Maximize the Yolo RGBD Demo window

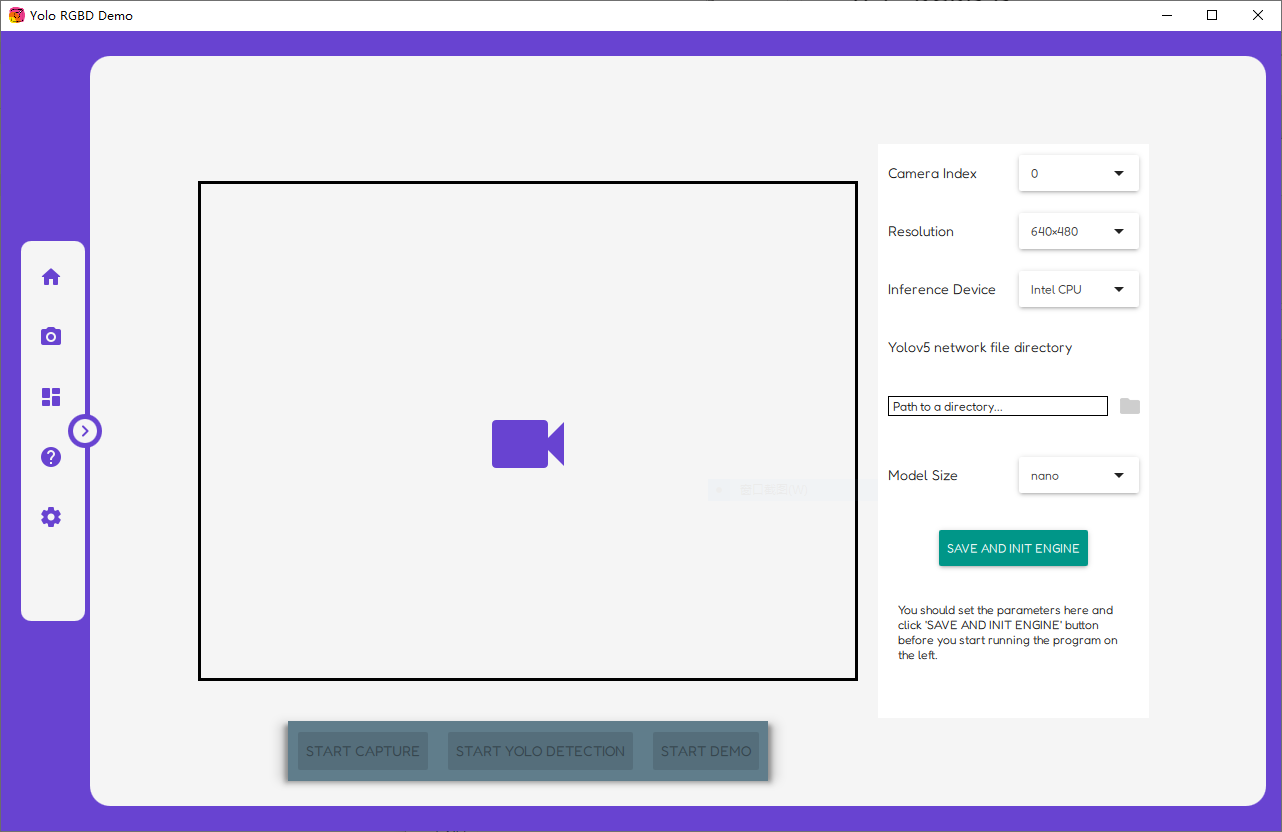pyautogui.click(x=1212, y=15)
